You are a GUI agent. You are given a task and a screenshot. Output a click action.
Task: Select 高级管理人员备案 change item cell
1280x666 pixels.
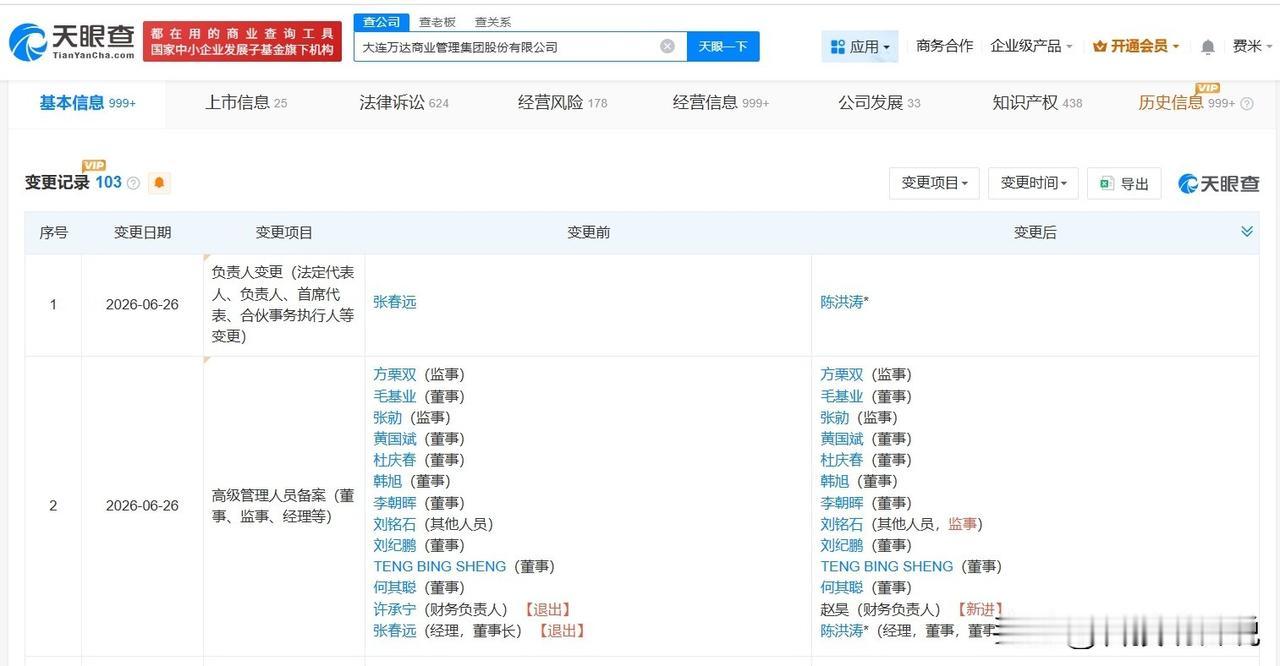click(x=283, y=505)
